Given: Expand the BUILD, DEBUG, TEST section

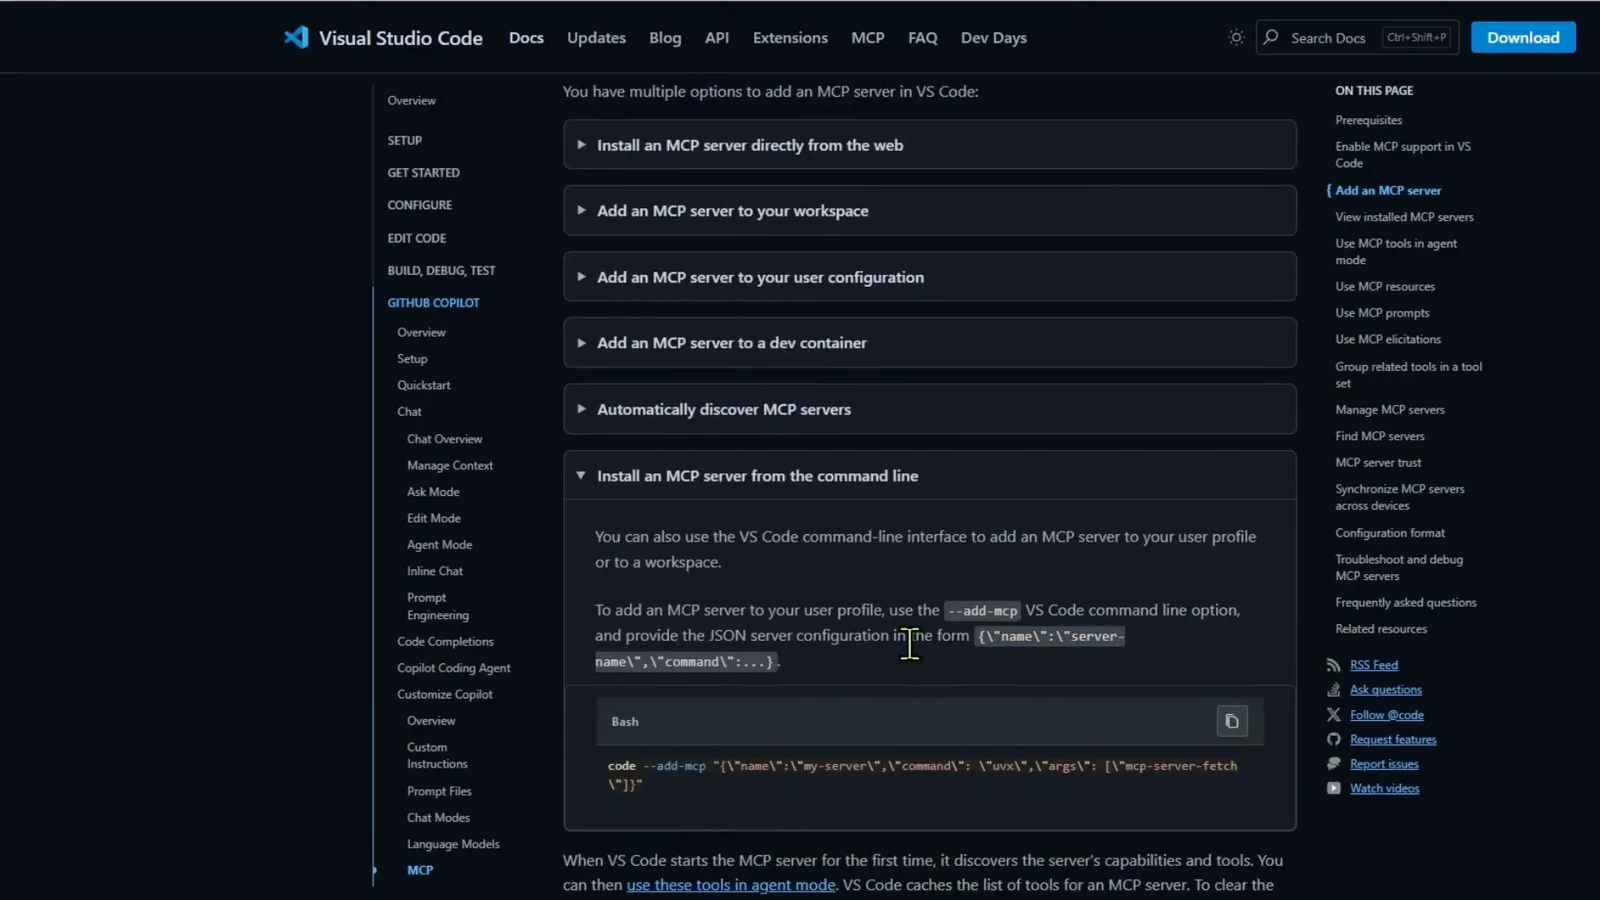Looking at the screenshot, I should click(x=441, y=271).
